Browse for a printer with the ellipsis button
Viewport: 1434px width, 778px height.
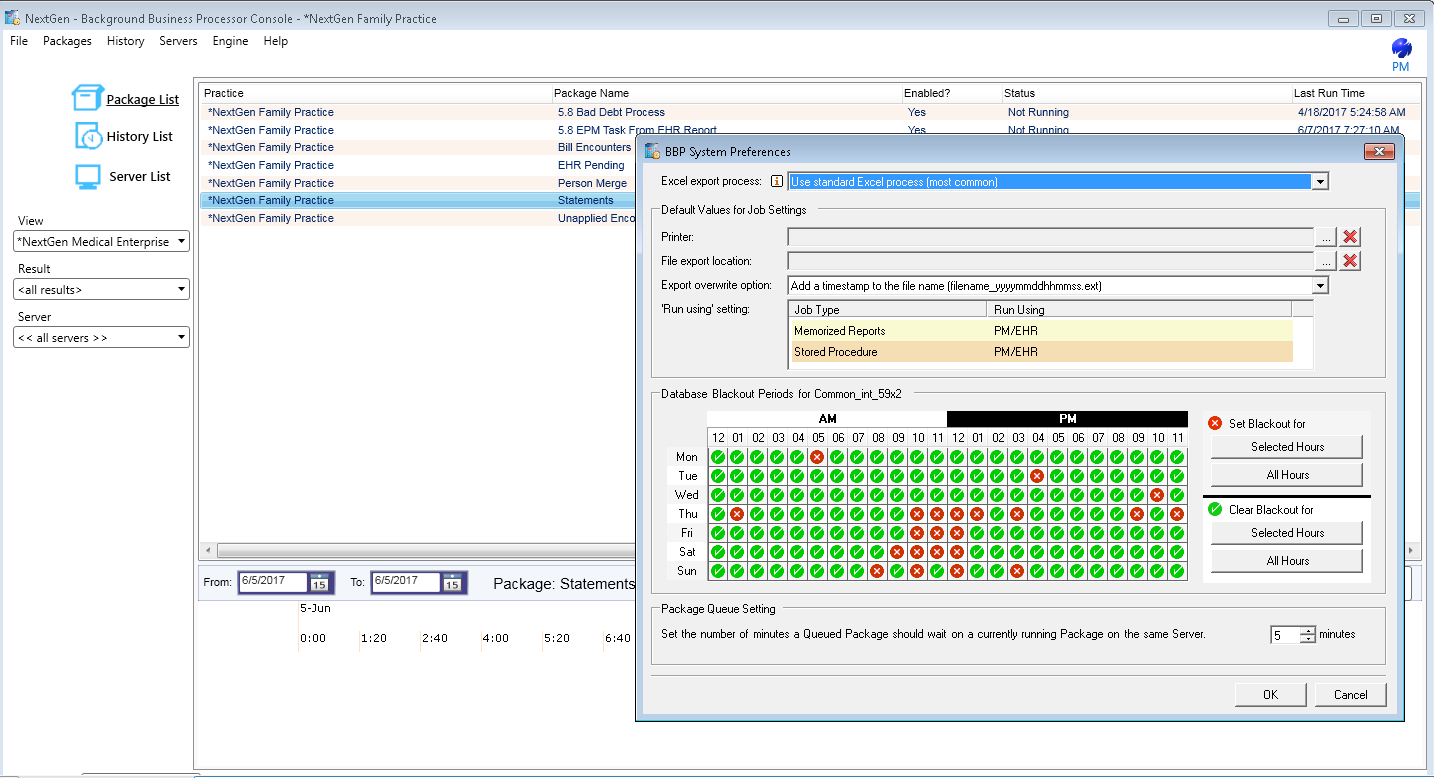1325,237
